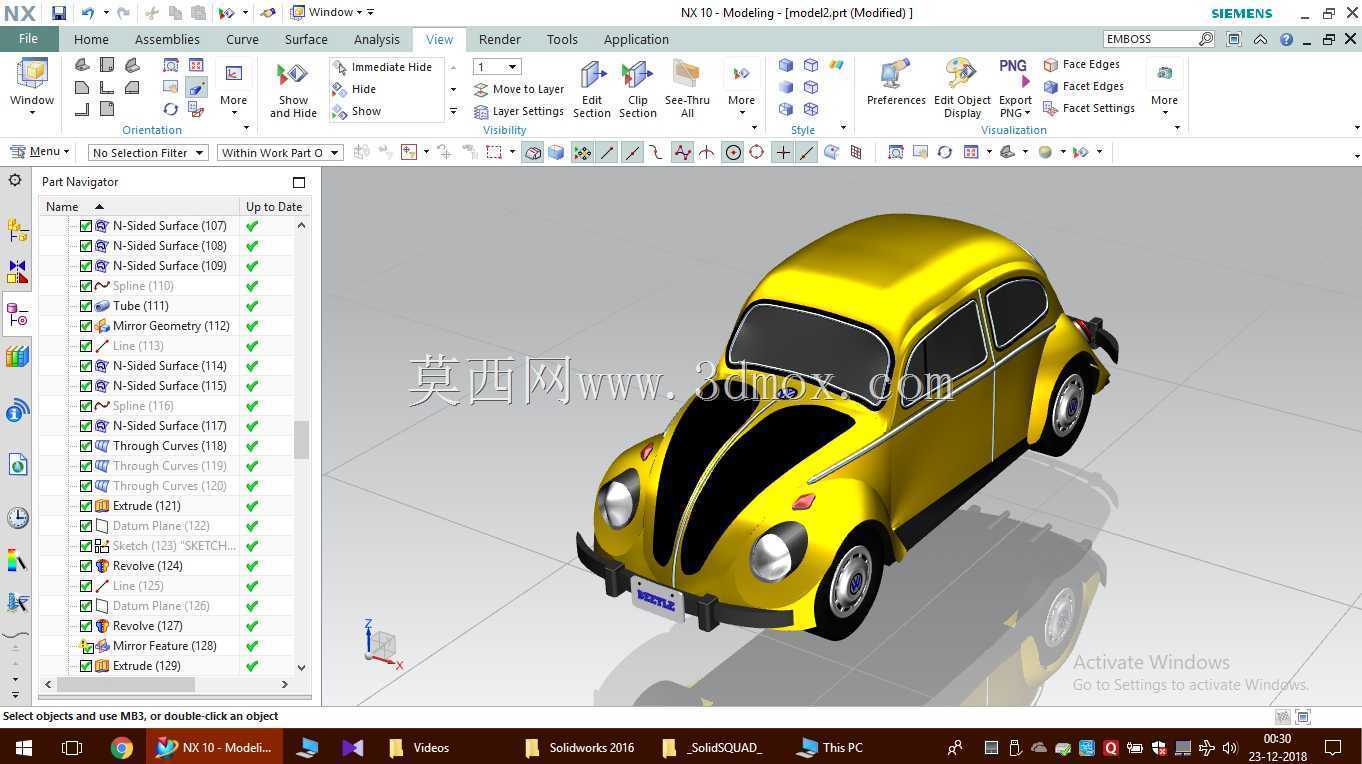The width and height of the screenshot is (1362, 764).
Task: Toggle the Revolve (127) checkbox
Action: pos(86,626)
